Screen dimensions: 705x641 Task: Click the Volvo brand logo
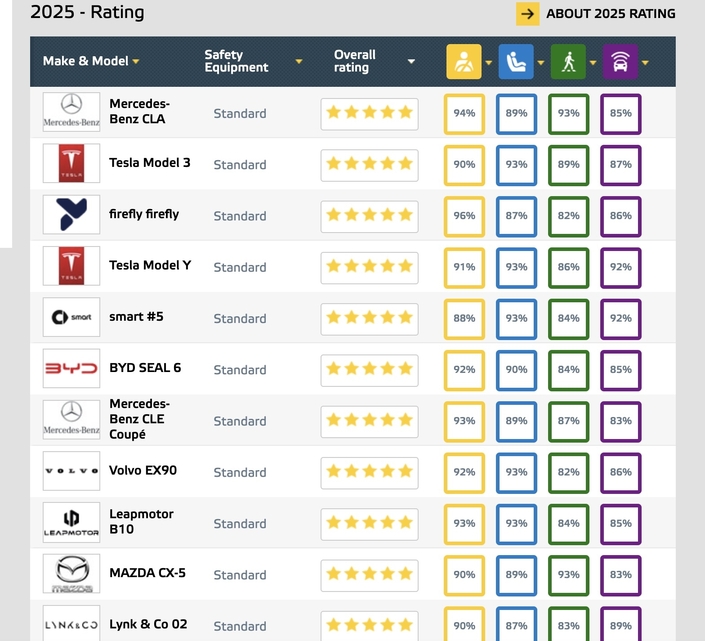click(x=71, y=471)
